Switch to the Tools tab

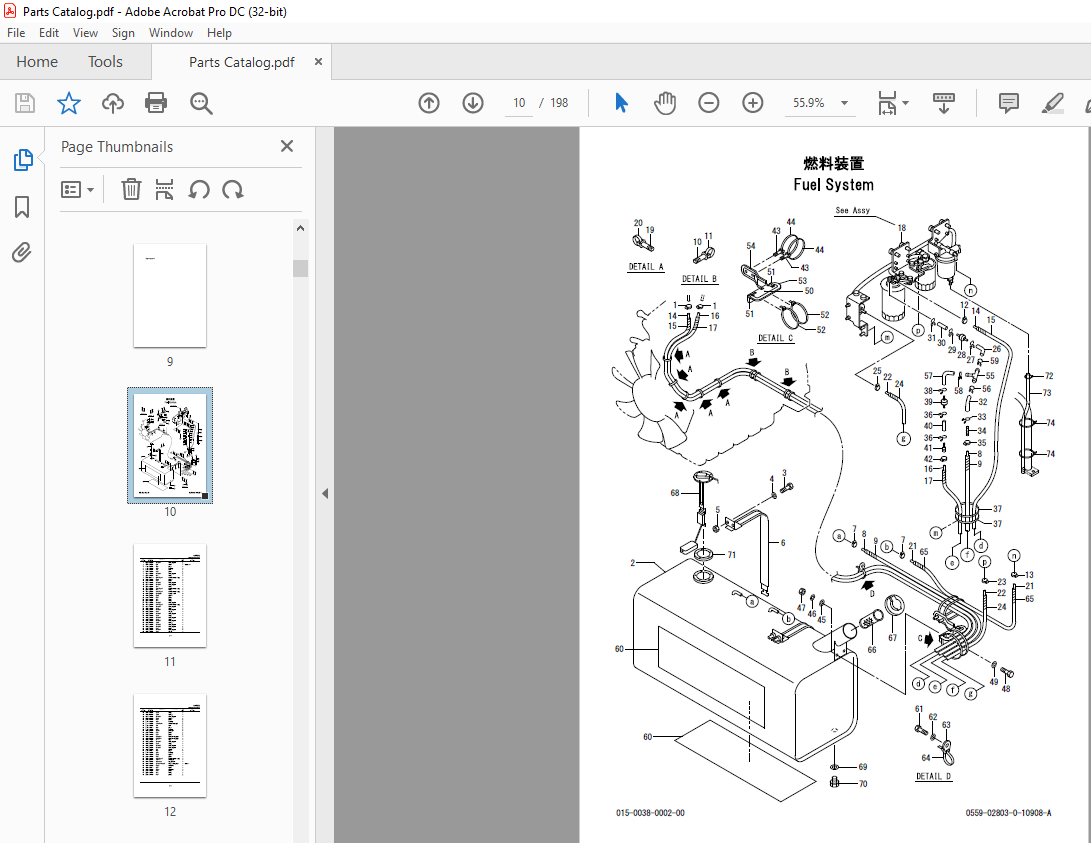tap(105, 62)
